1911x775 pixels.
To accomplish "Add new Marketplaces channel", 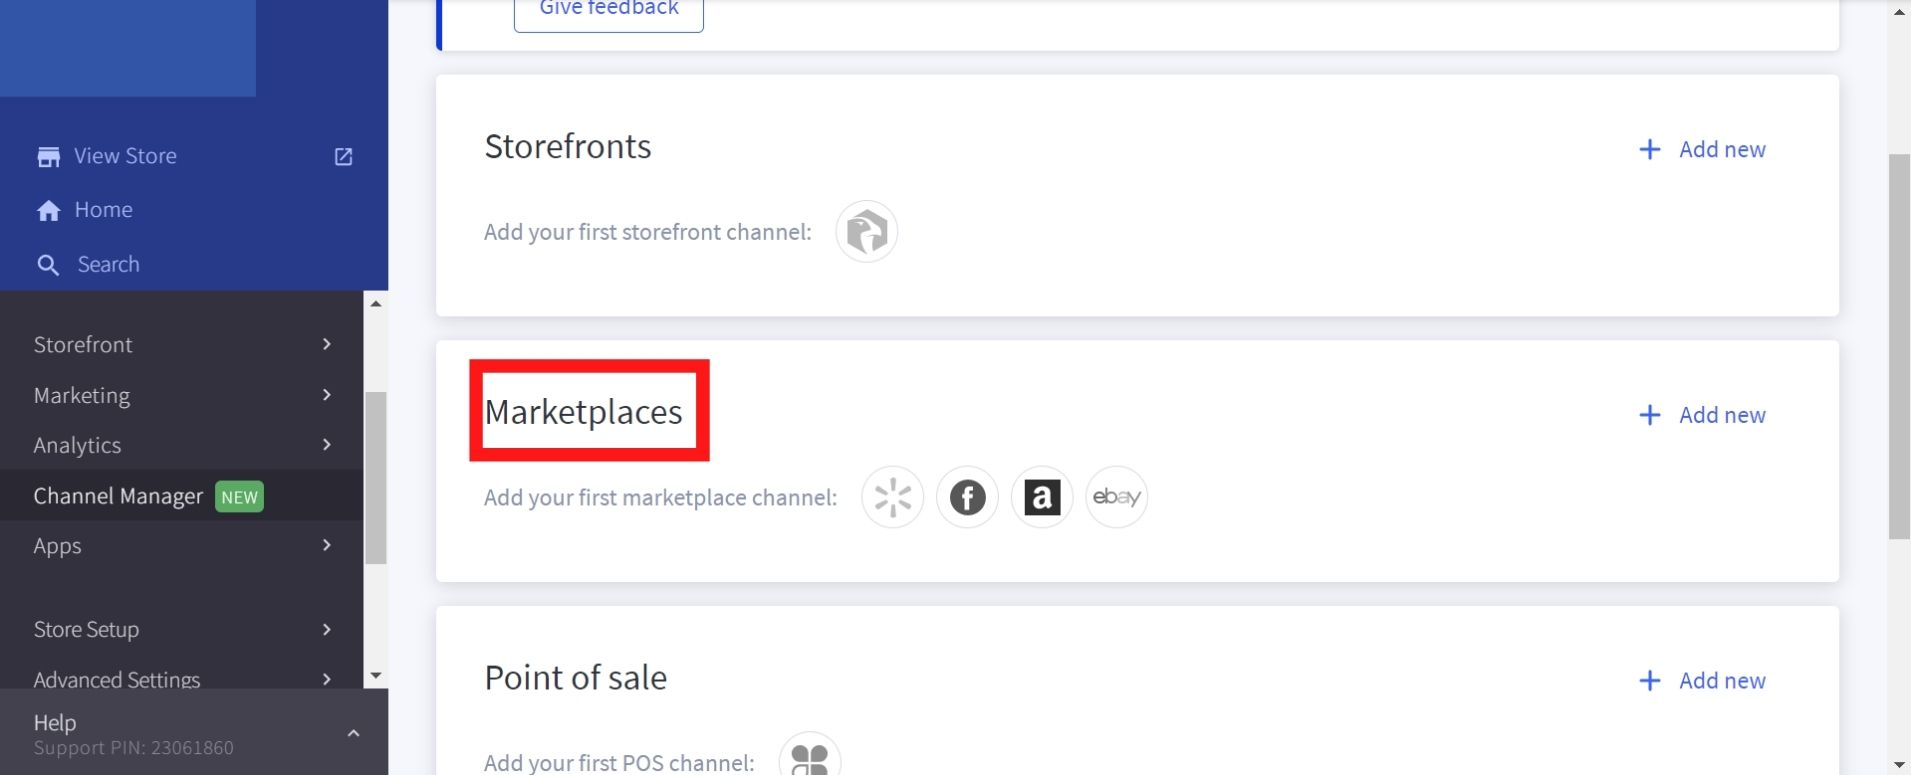I will point(1702,415).
